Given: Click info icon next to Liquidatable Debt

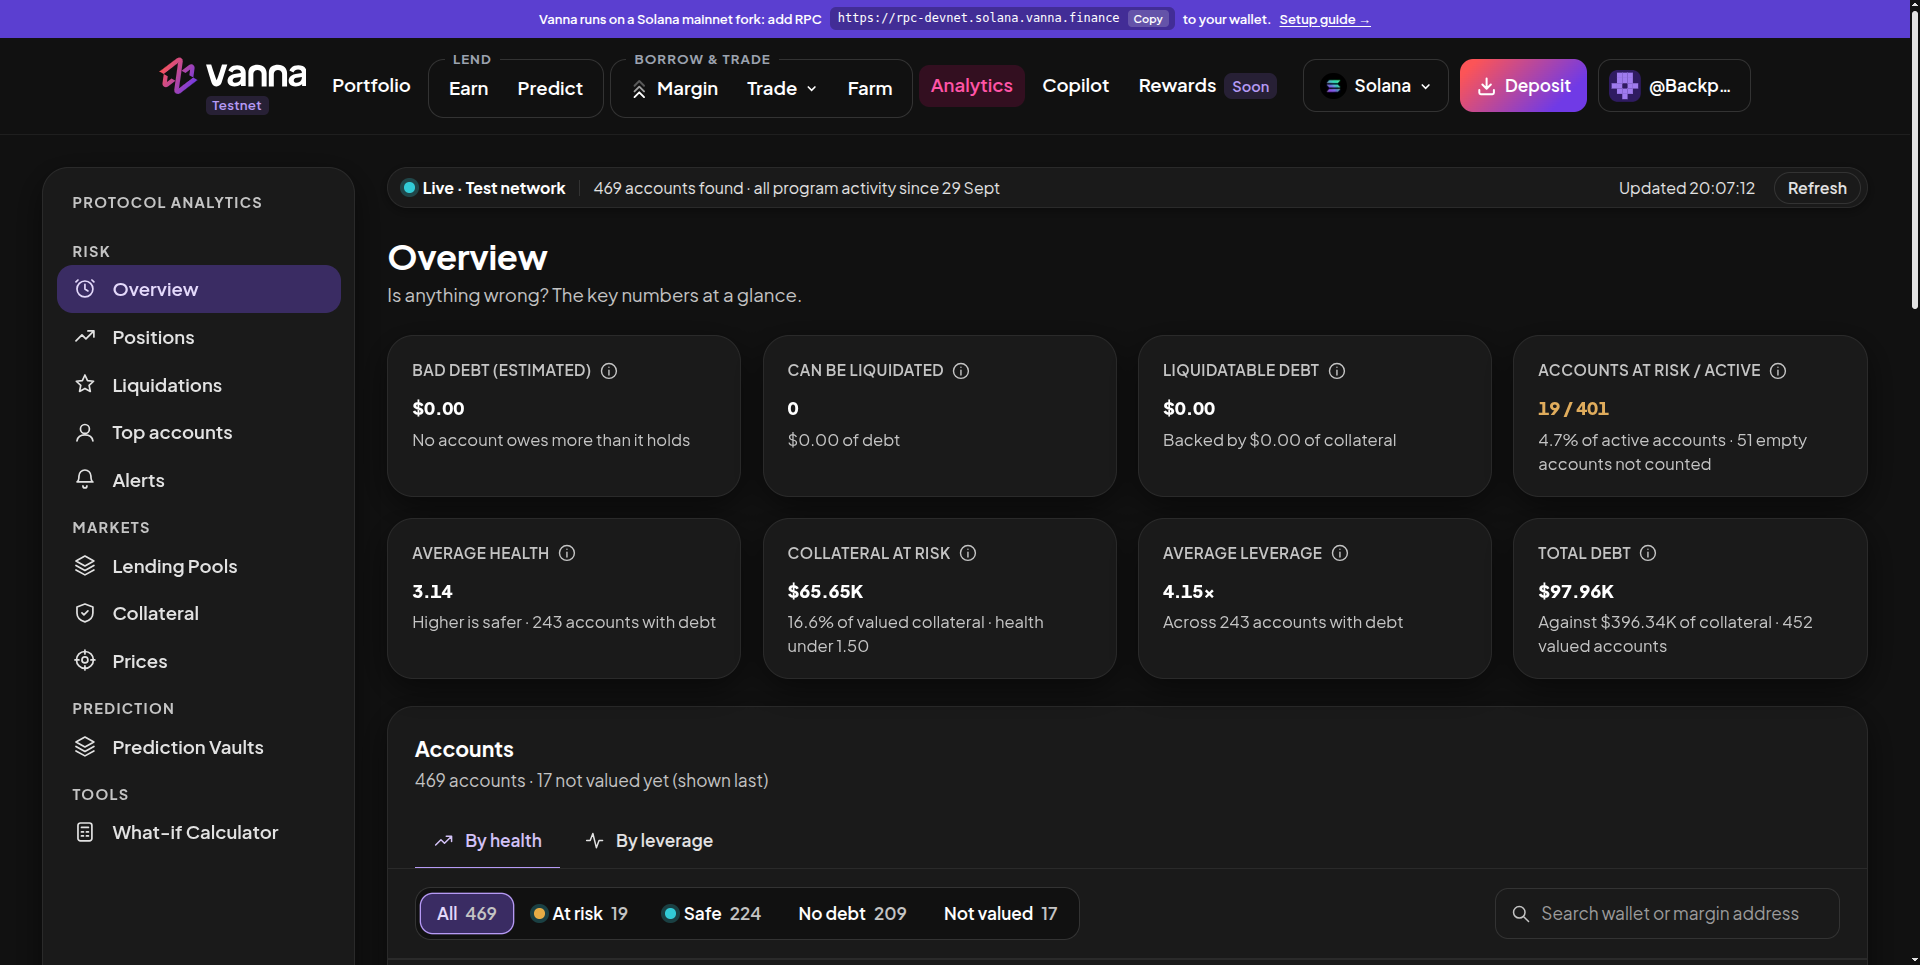Looking at the screenshot, I should (x=1337, y=371).
